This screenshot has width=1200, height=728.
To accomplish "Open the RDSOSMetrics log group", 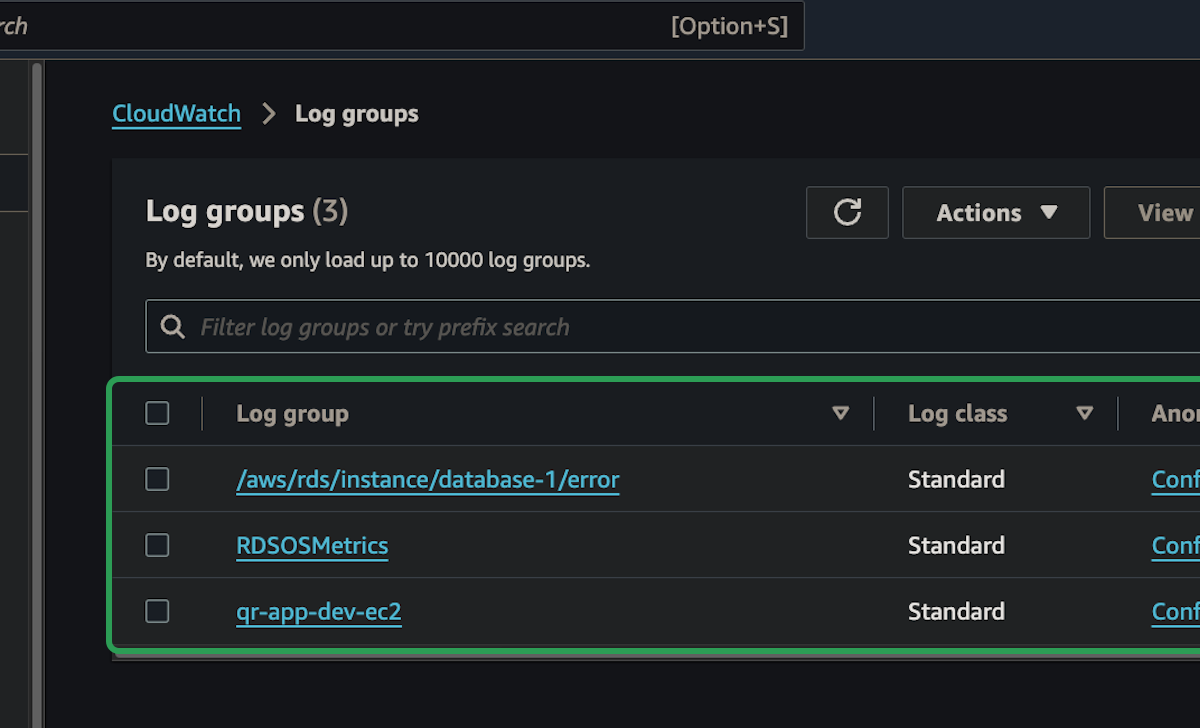I will 312,546.
